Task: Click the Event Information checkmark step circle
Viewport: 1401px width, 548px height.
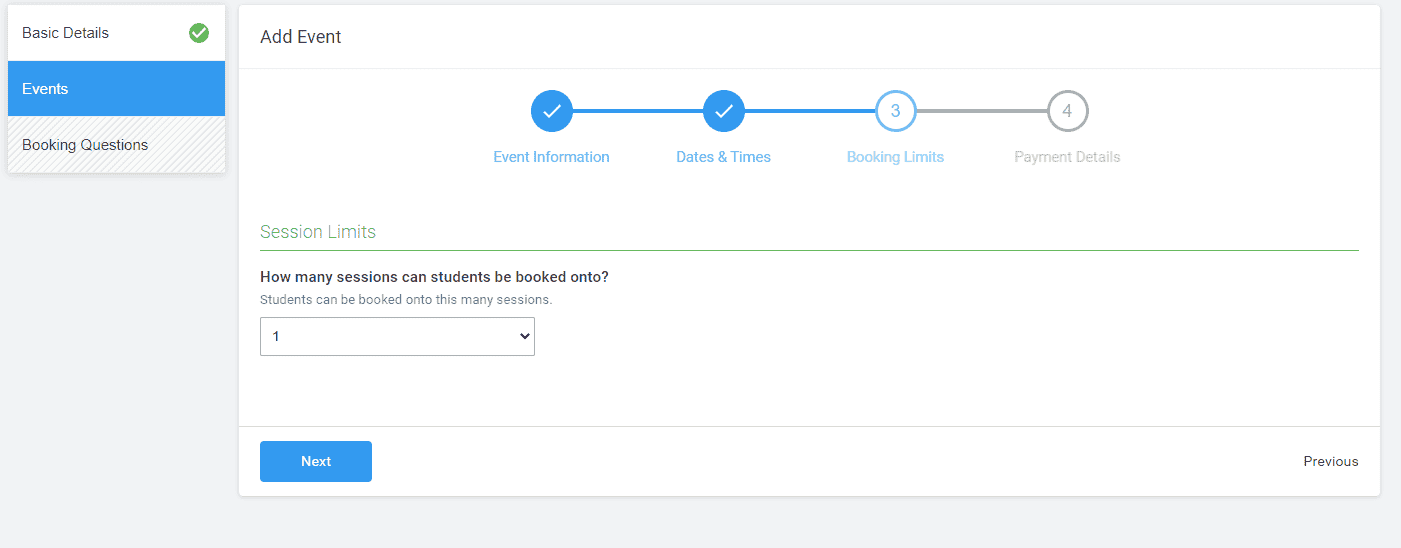Action: coord(551,111)
